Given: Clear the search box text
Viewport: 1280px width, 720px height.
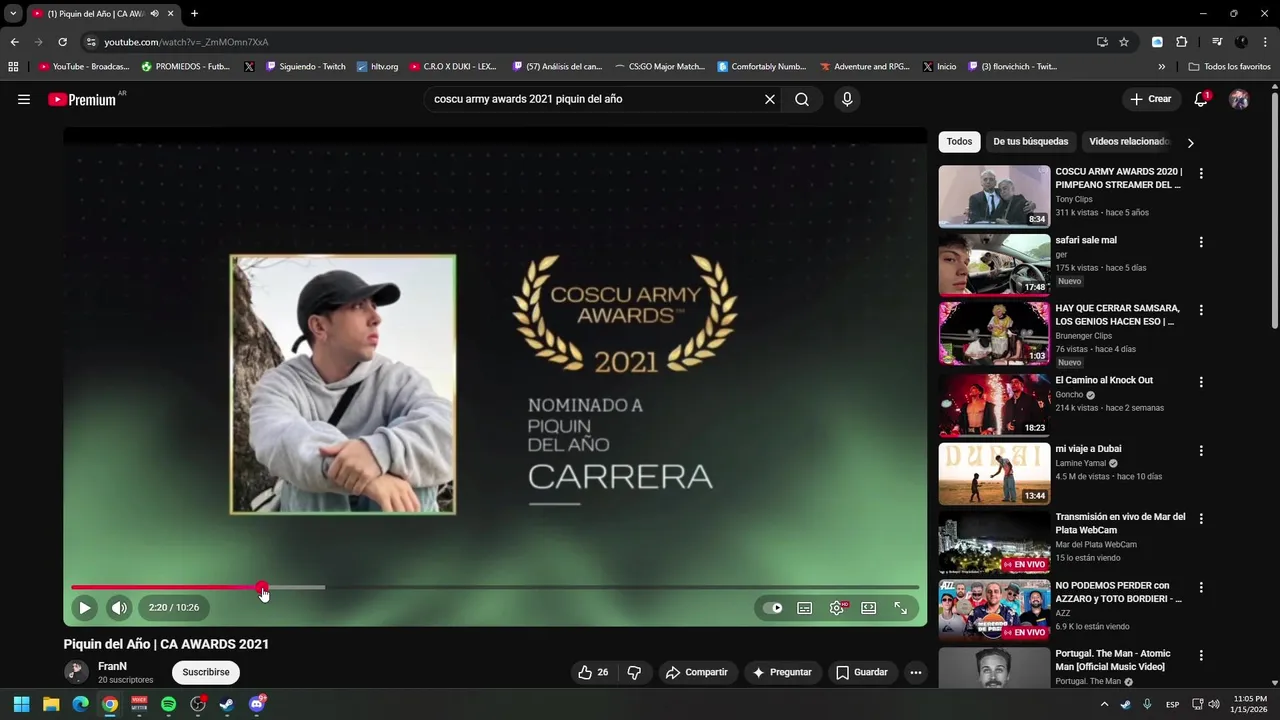Looking at the screenshot, I should pyautogui.click(x=770, y=99).
